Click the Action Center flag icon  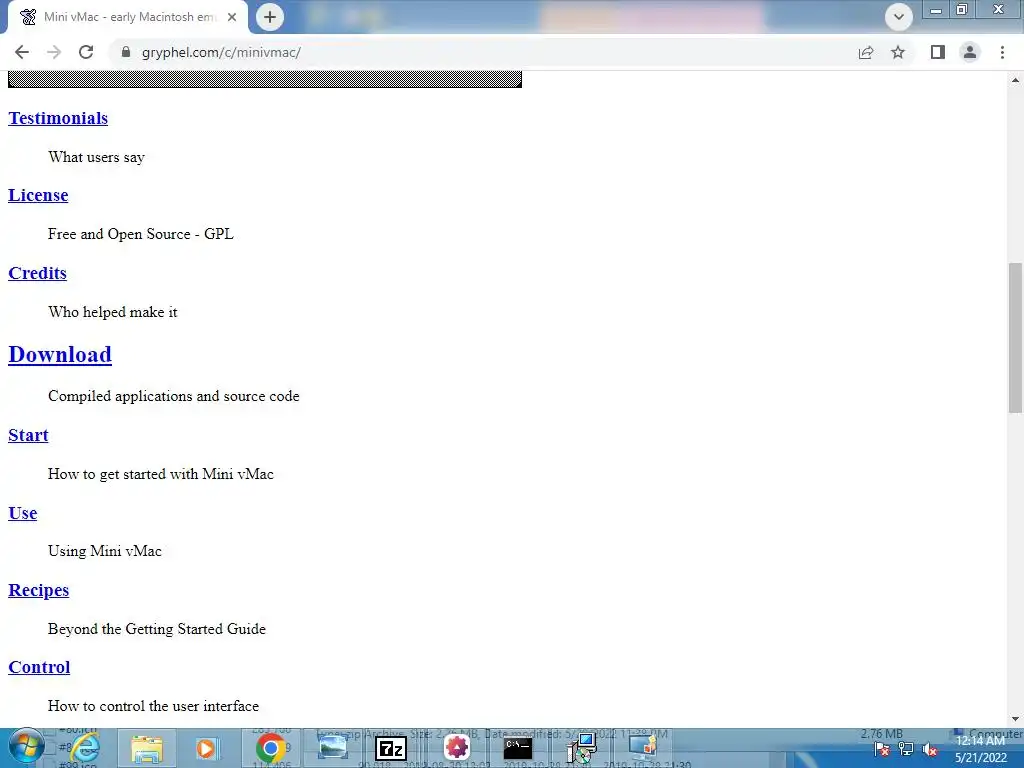pyautogui.click(x=882, y=750)
